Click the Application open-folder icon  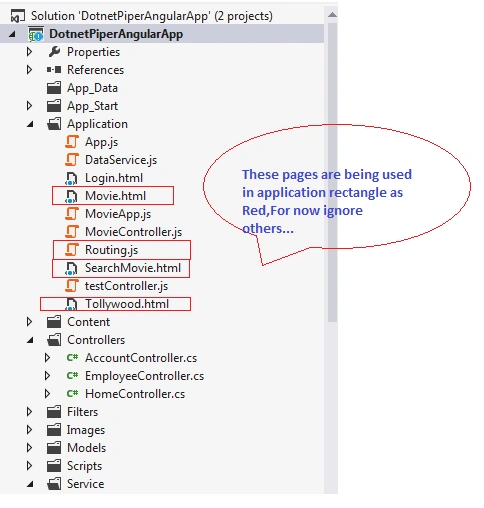[54, 124]
